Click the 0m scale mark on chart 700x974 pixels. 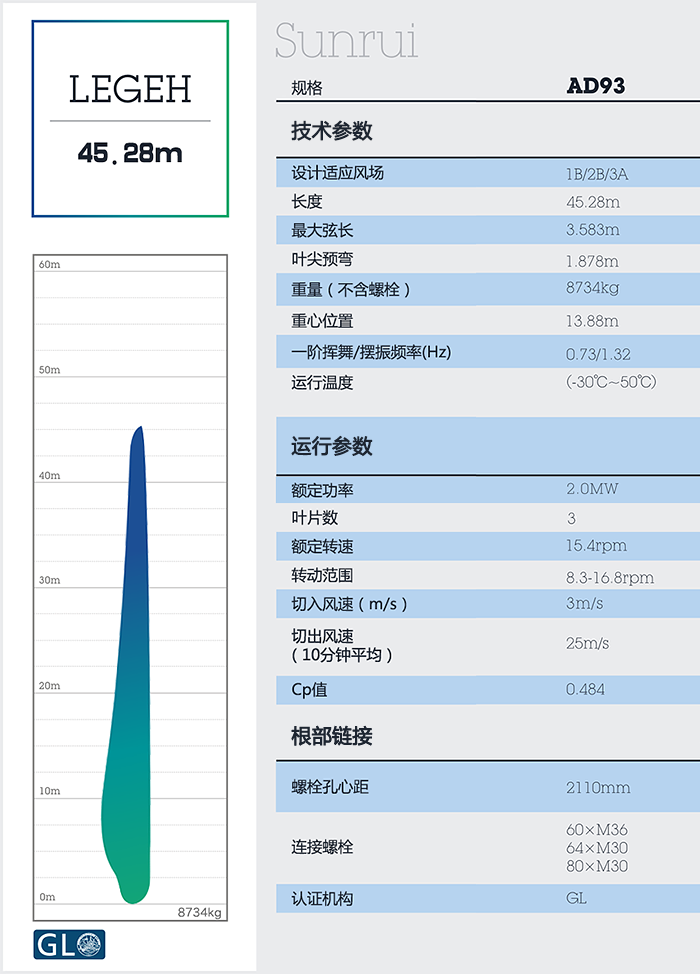(47, 896)
